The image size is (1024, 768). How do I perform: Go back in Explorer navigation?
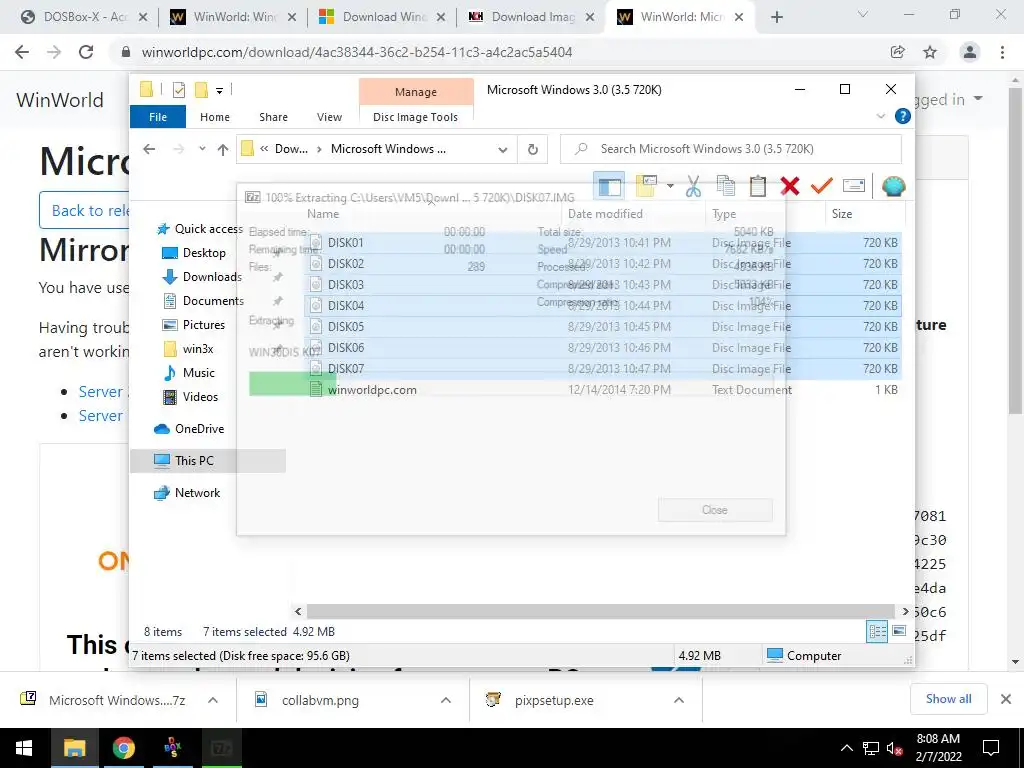pyautogui.click(x=150, y=150)
